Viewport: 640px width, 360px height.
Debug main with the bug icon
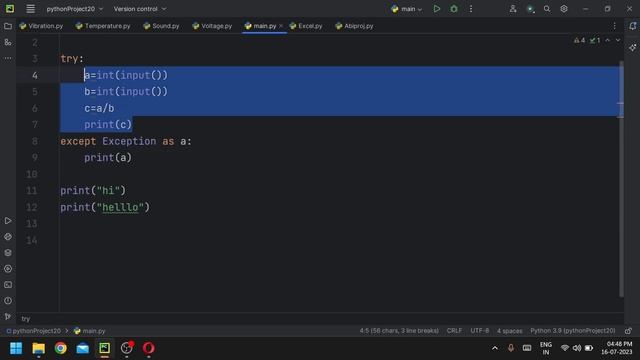coord(454,9)
